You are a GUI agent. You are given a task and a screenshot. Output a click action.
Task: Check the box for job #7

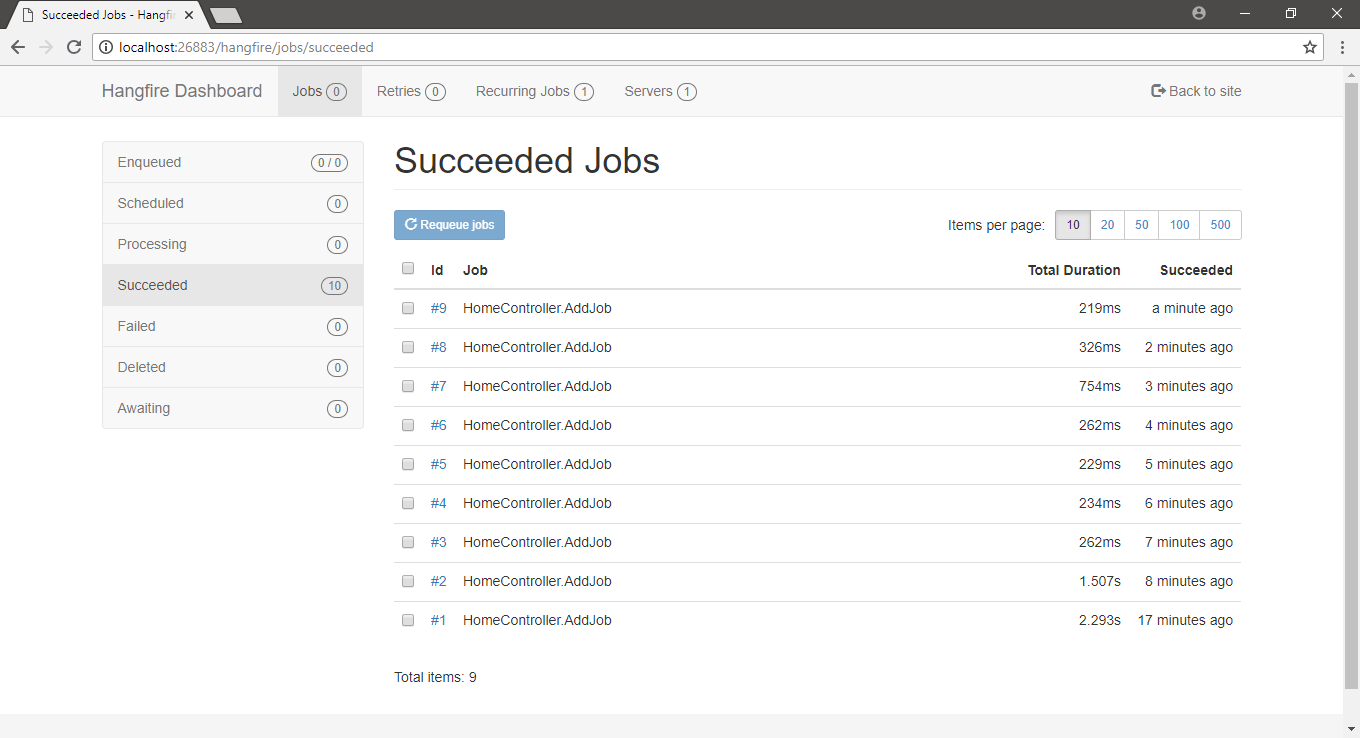pyautogui.click(x=408, y=386)
